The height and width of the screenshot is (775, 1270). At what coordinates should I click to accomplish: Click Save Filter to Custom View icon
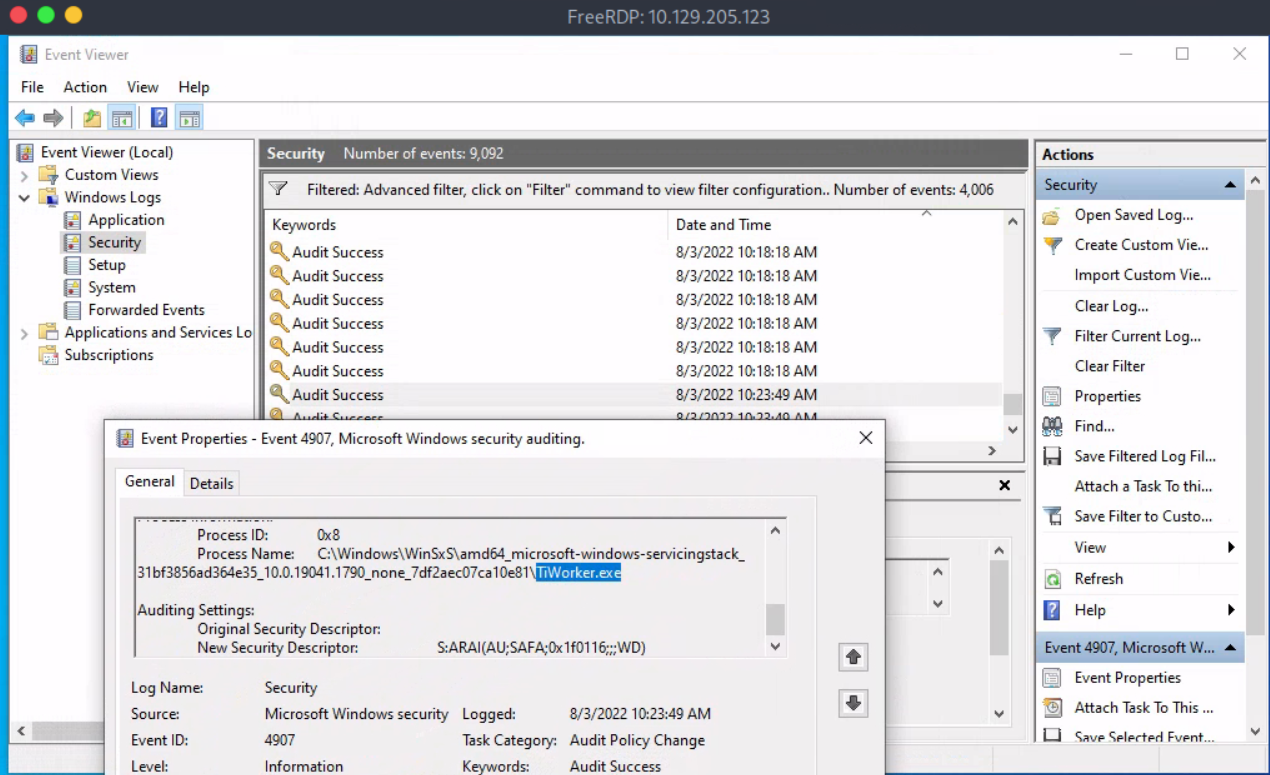[1052, 516]
